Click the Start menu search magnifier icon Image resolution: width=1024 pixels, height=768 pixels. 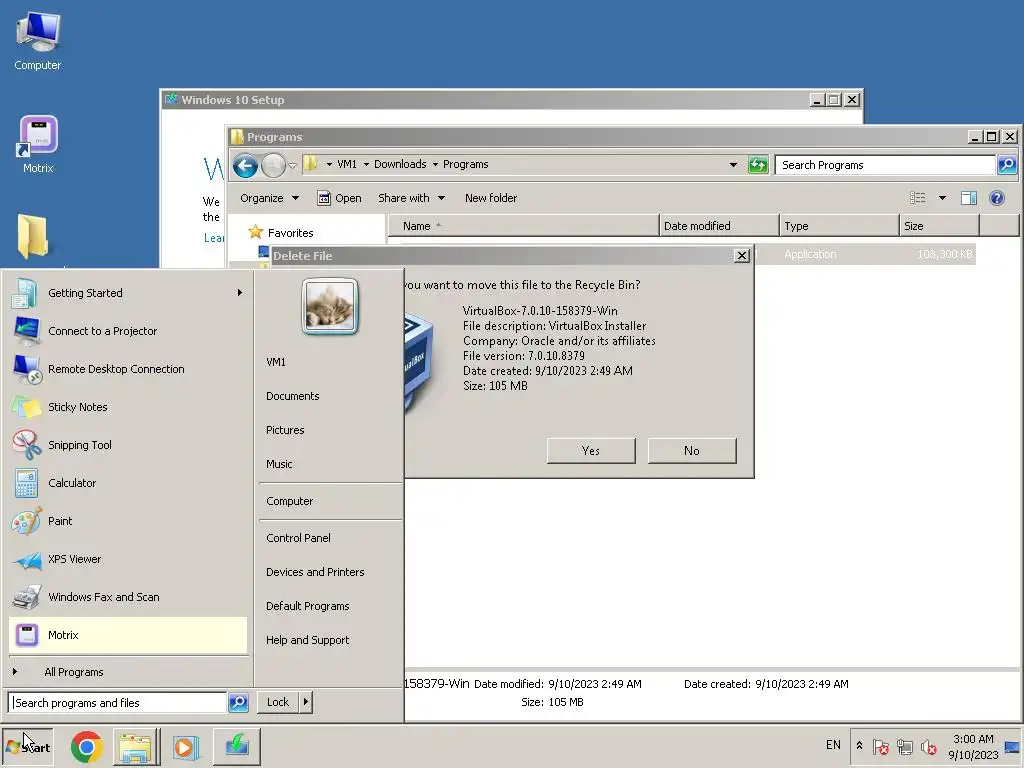(x=238, y=703)
